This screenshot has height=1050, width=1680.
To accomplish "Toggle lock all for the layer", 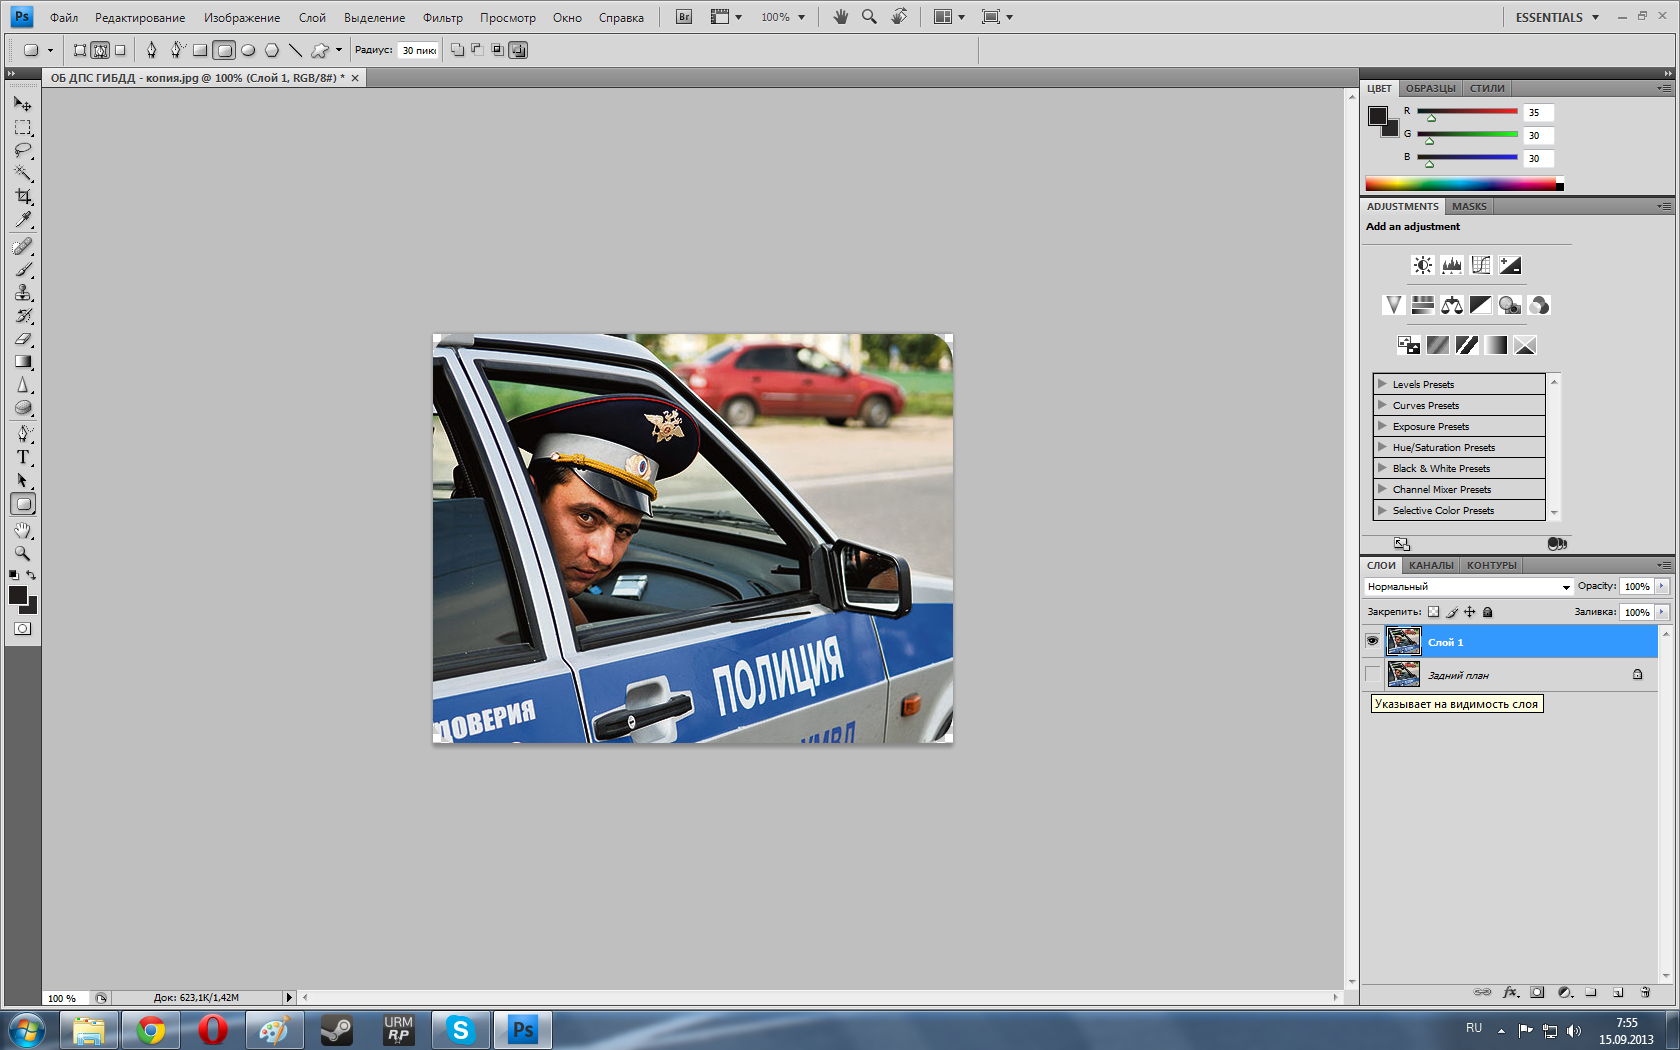I will click(x=1487, y=612).
